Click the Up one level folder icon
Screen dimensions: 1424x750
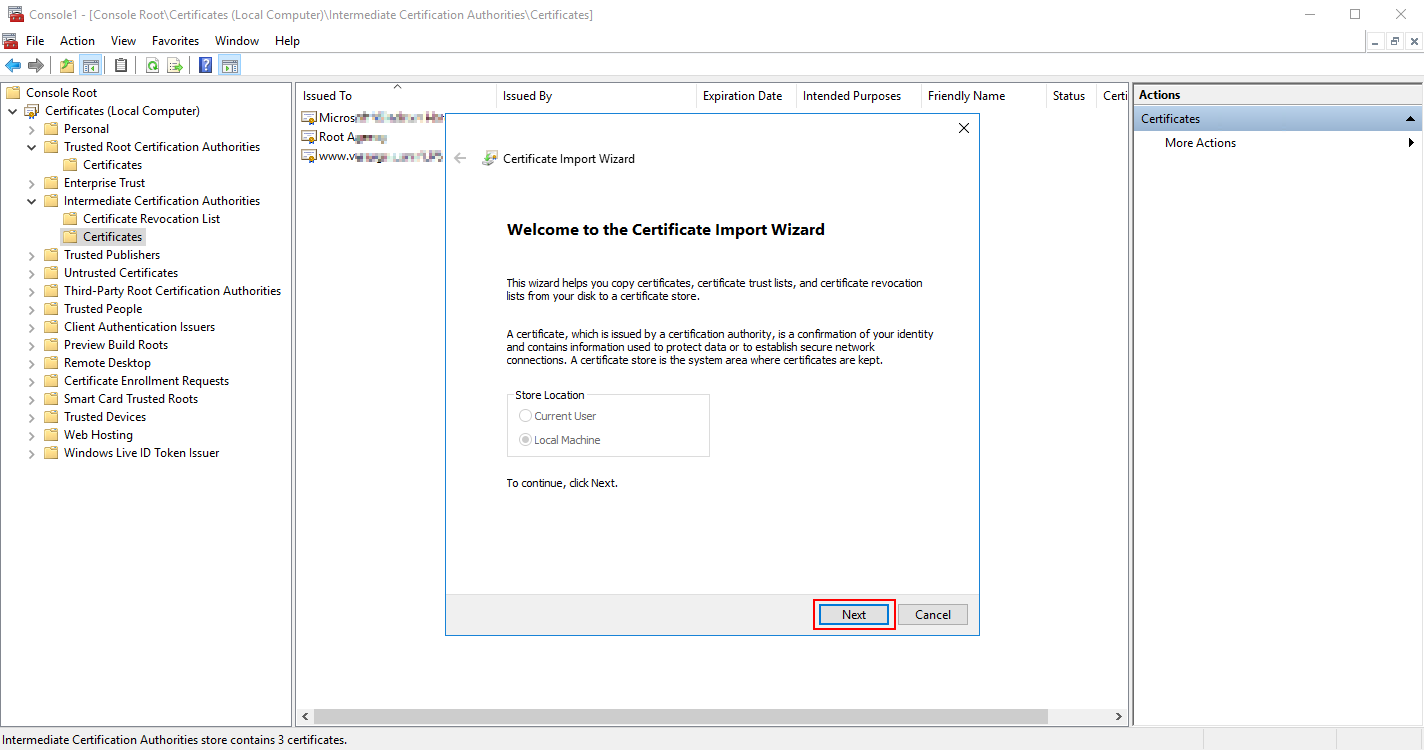[x=65, y=64]
